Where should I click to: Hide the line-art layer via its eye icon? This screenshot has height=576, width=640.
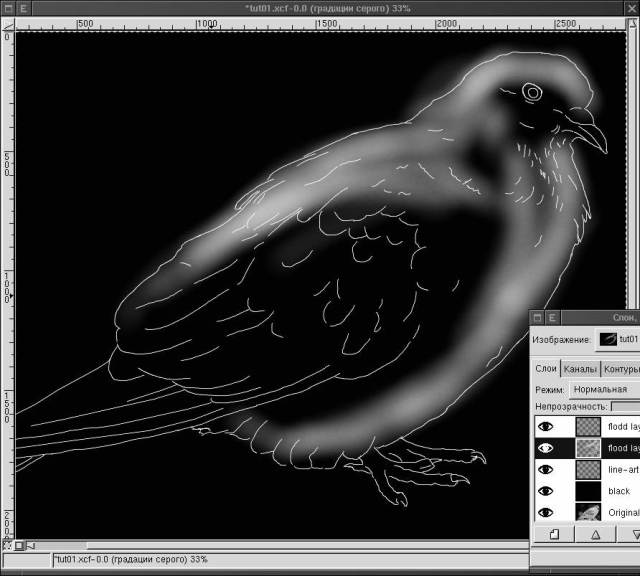pyautogui.click(x=545, y=469)
